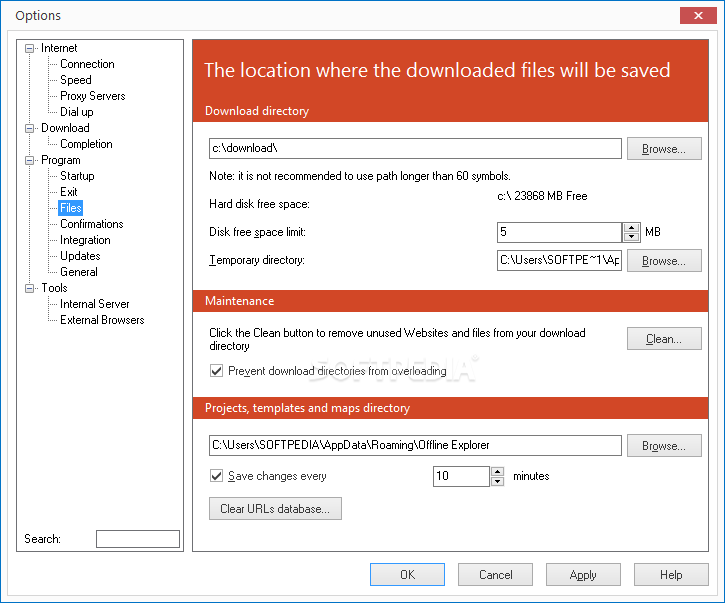Open Updates settings
The width and height of the screenshot is (725, 603).
[80, 256]
